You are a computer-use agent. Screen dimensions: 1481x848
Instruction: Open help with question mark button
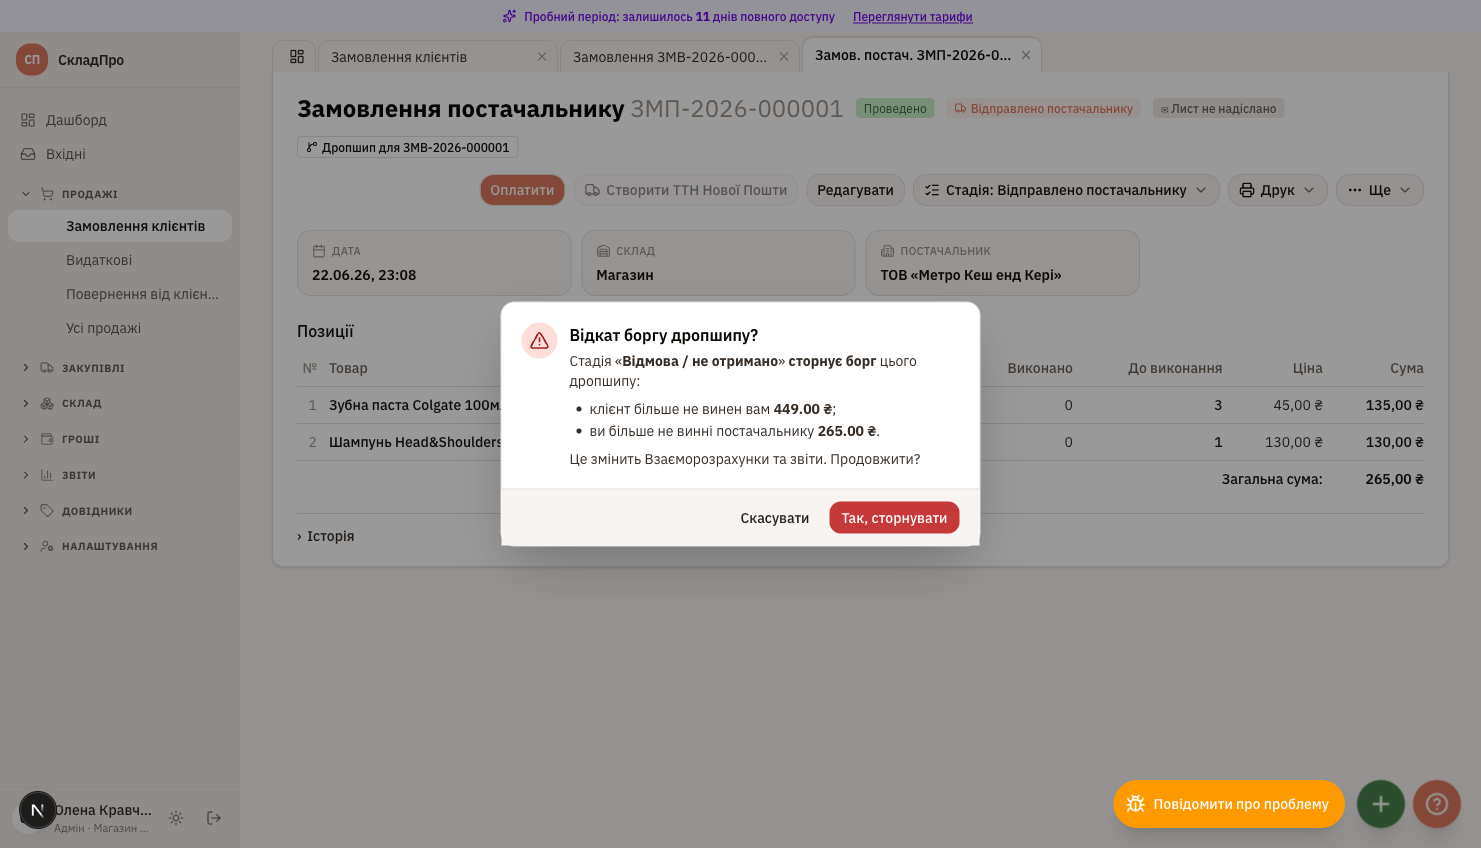(x=1437, y=804)
